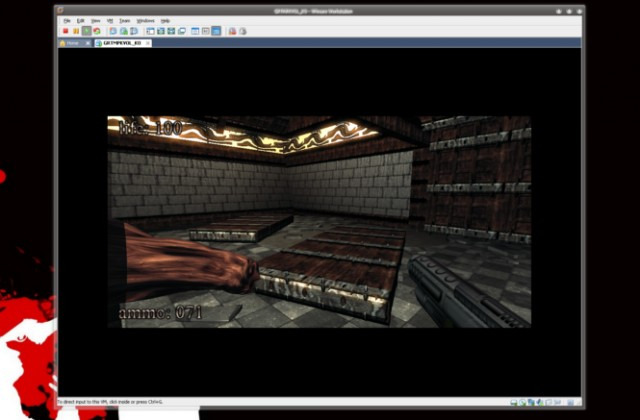The height and width of the screenshot is (420, 640).
Task: Take a snapshot with the first snapshot toolbar icon
Action: [x=113, y=31]
